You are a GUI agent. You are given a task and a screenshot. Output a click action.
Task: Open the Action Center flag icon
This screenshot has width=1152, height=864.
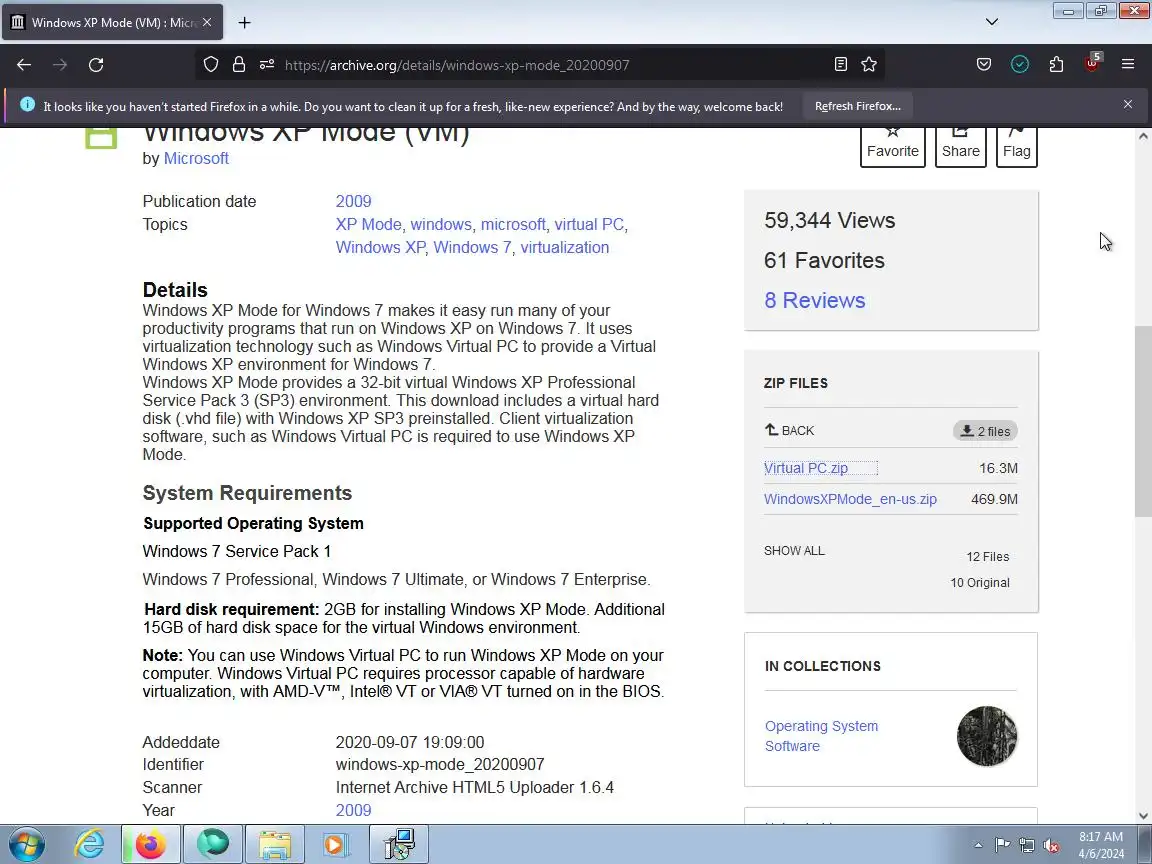point(1002,845)
